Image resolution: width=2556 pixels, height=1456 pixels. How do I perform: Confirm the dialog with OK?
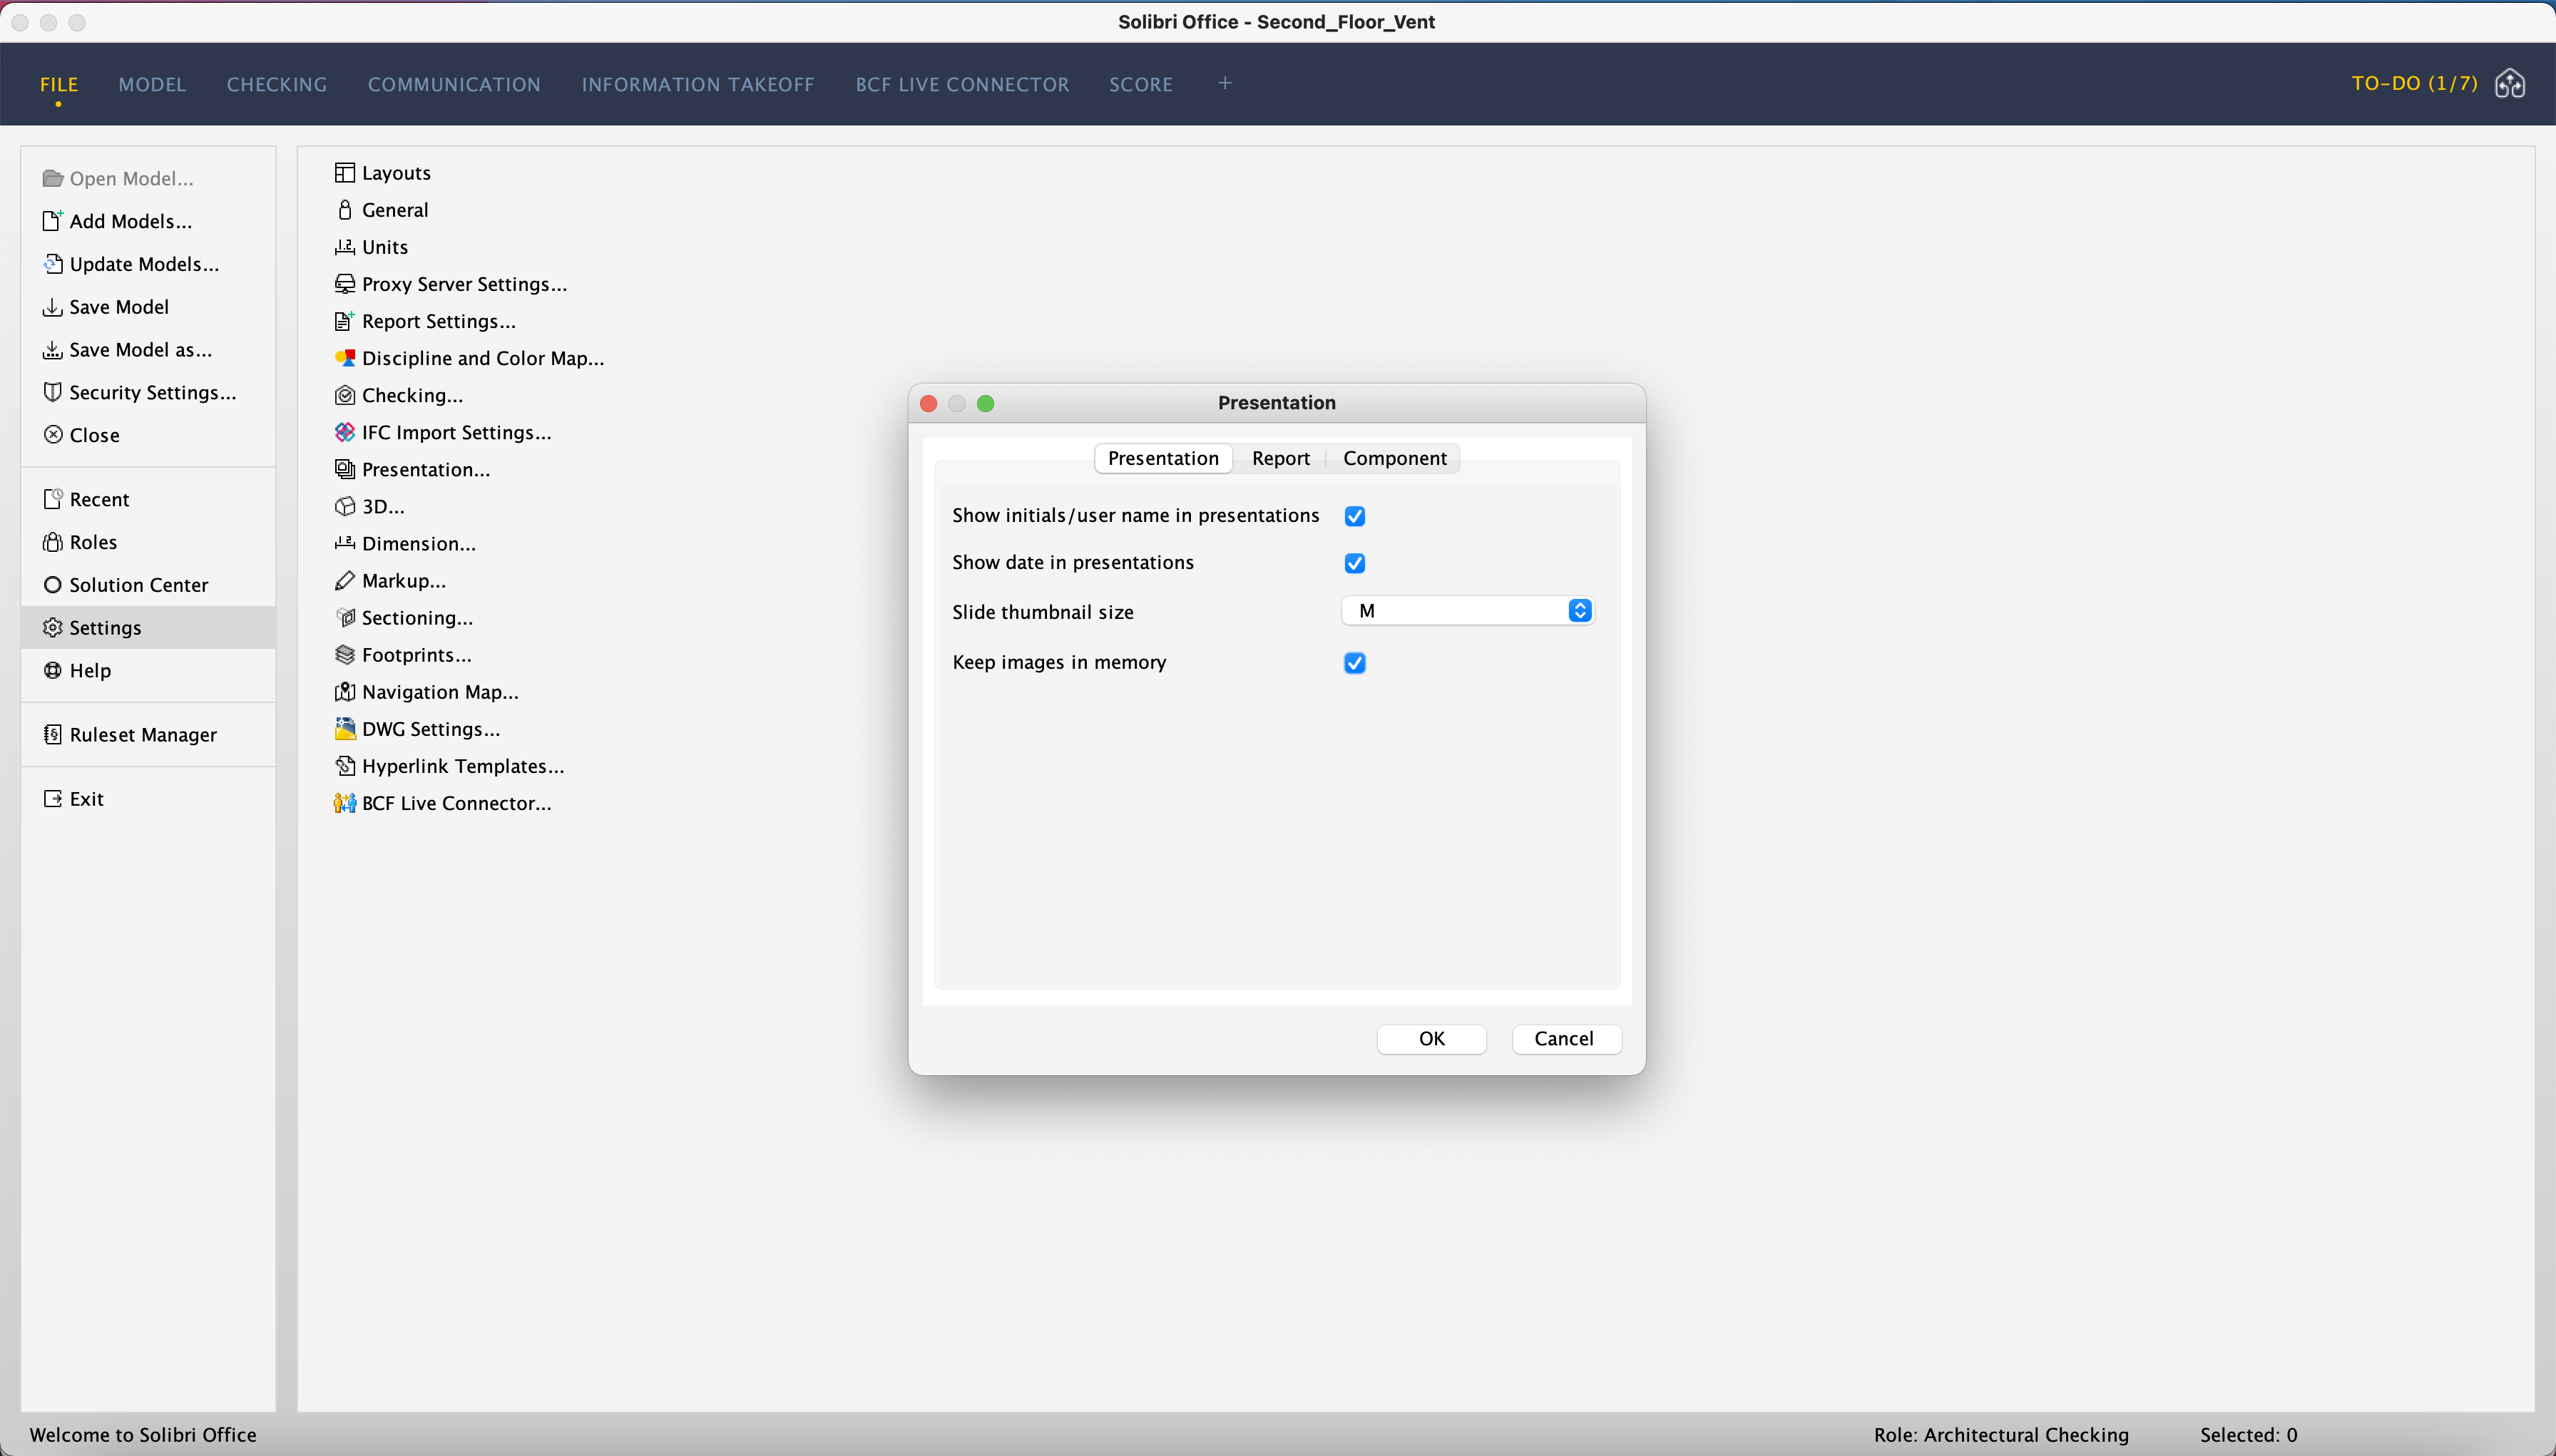point(1431,1038)
